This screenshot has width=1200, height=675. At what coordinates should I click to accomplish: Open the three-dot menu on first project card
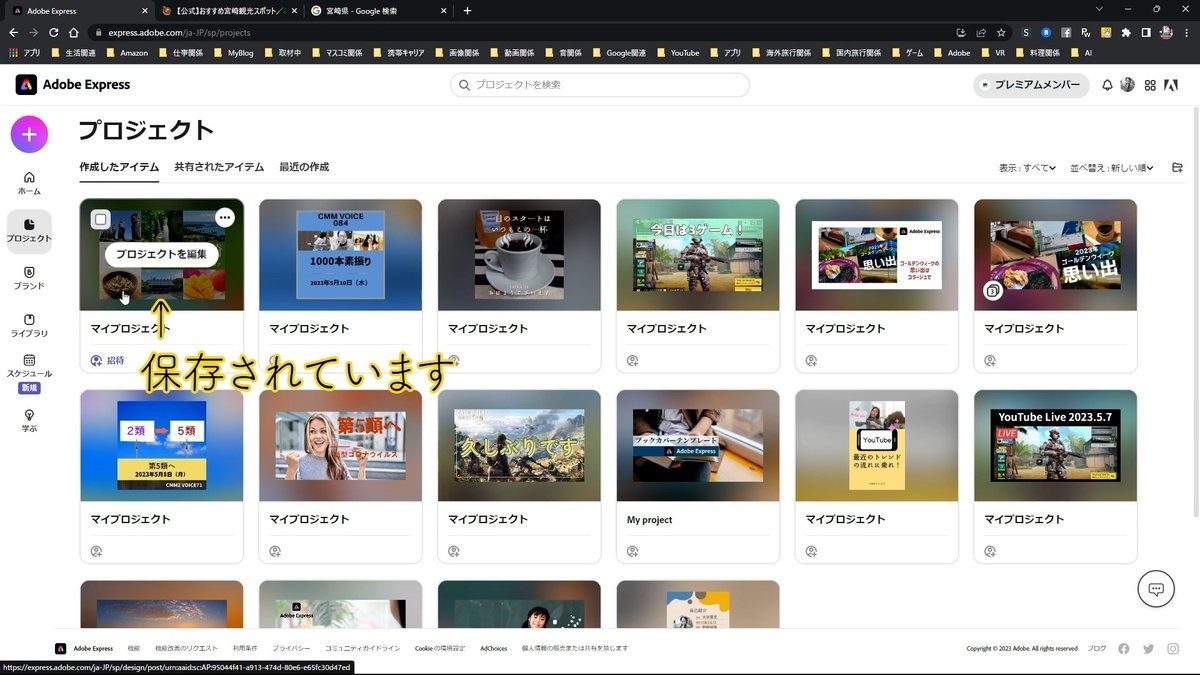(x=225, y=217)
